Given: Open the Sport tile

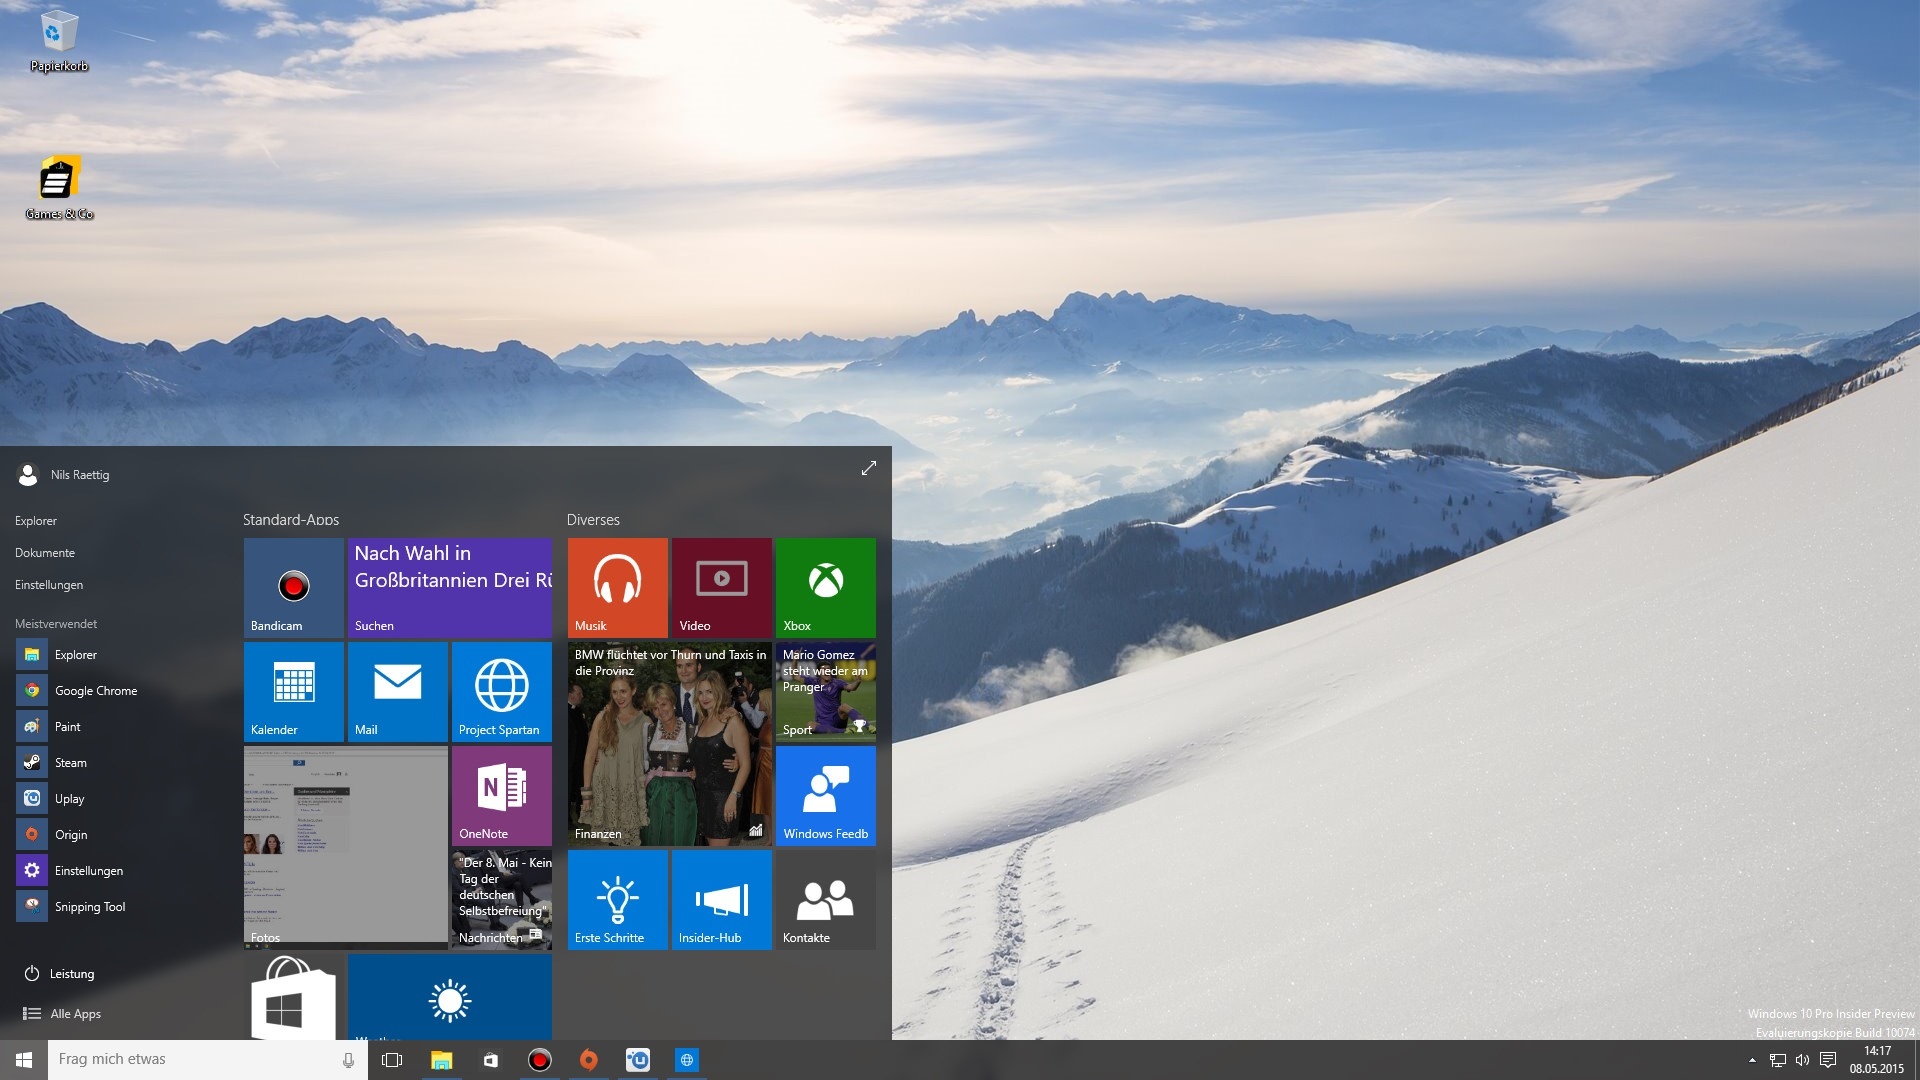Looking at the screenshot, I should 826,692.
